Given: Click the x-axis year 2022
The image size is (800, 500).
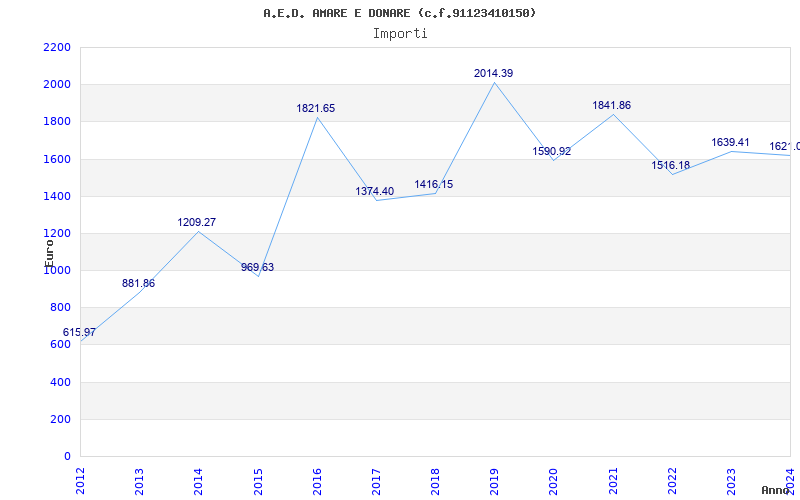Looking at the screenshot, I should (672, 481).
